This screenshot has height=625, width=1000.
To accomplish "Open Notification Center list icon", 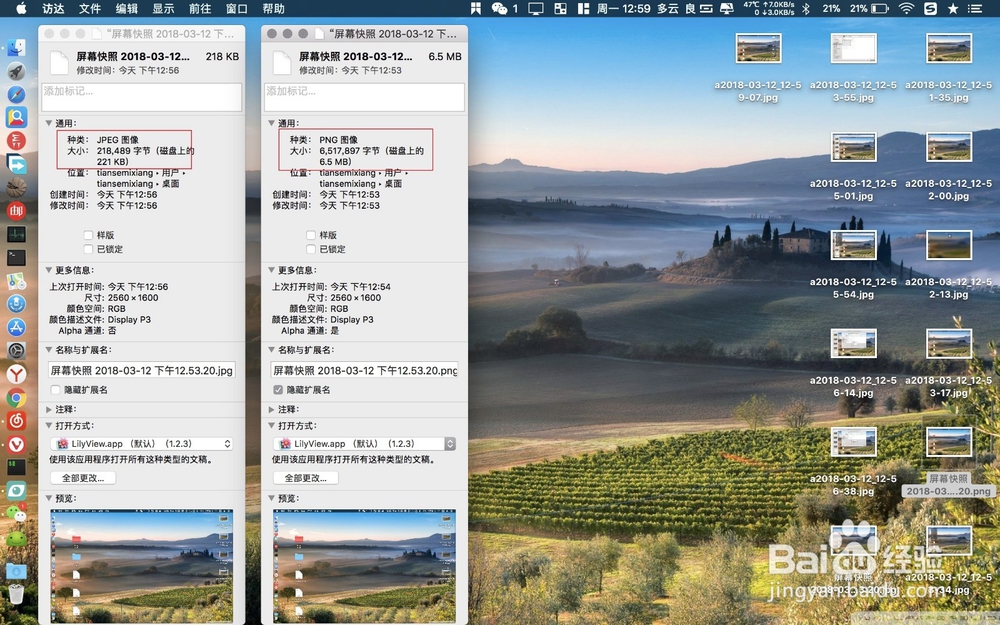I will point(975,8).
